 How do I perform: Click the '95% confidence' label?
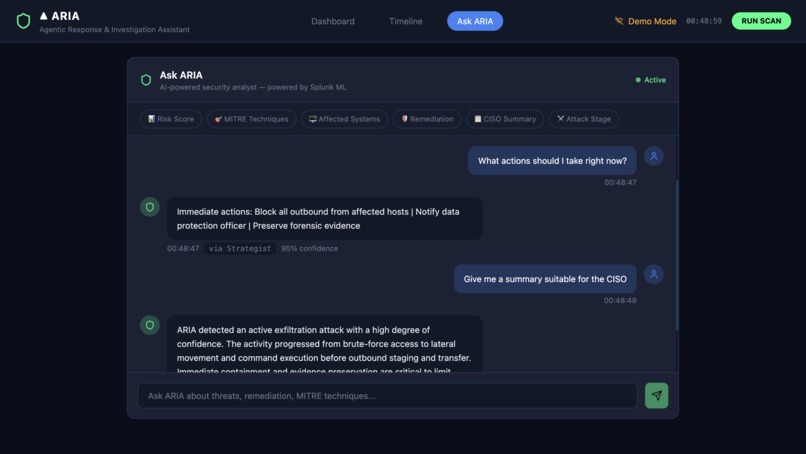(309, 248)
